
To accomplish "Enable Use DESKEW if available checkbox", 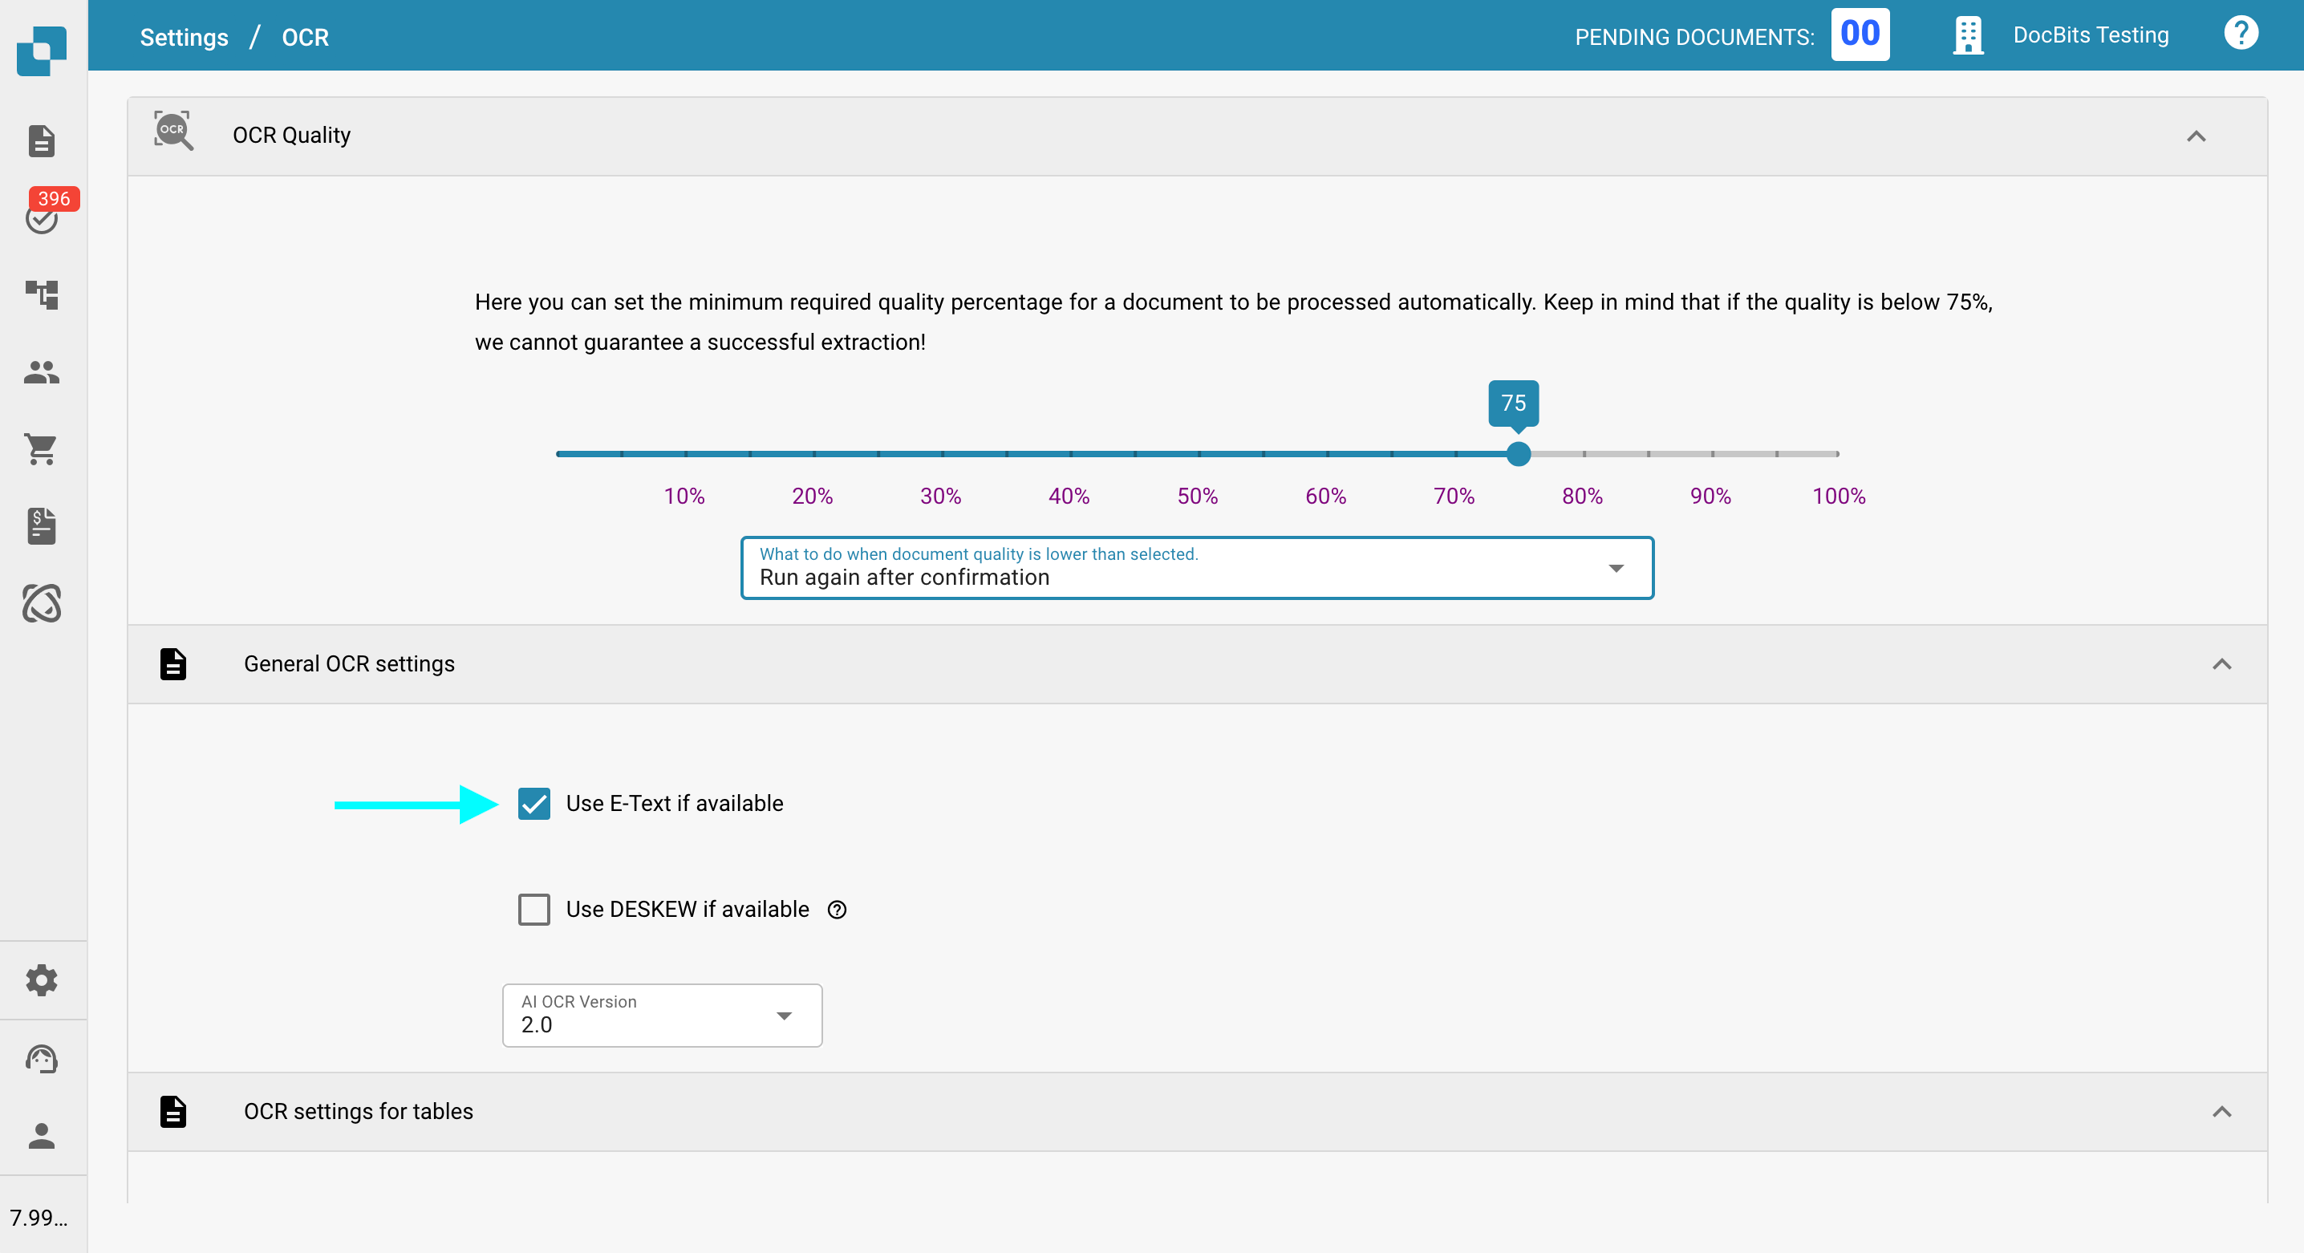I will (534, 909).
